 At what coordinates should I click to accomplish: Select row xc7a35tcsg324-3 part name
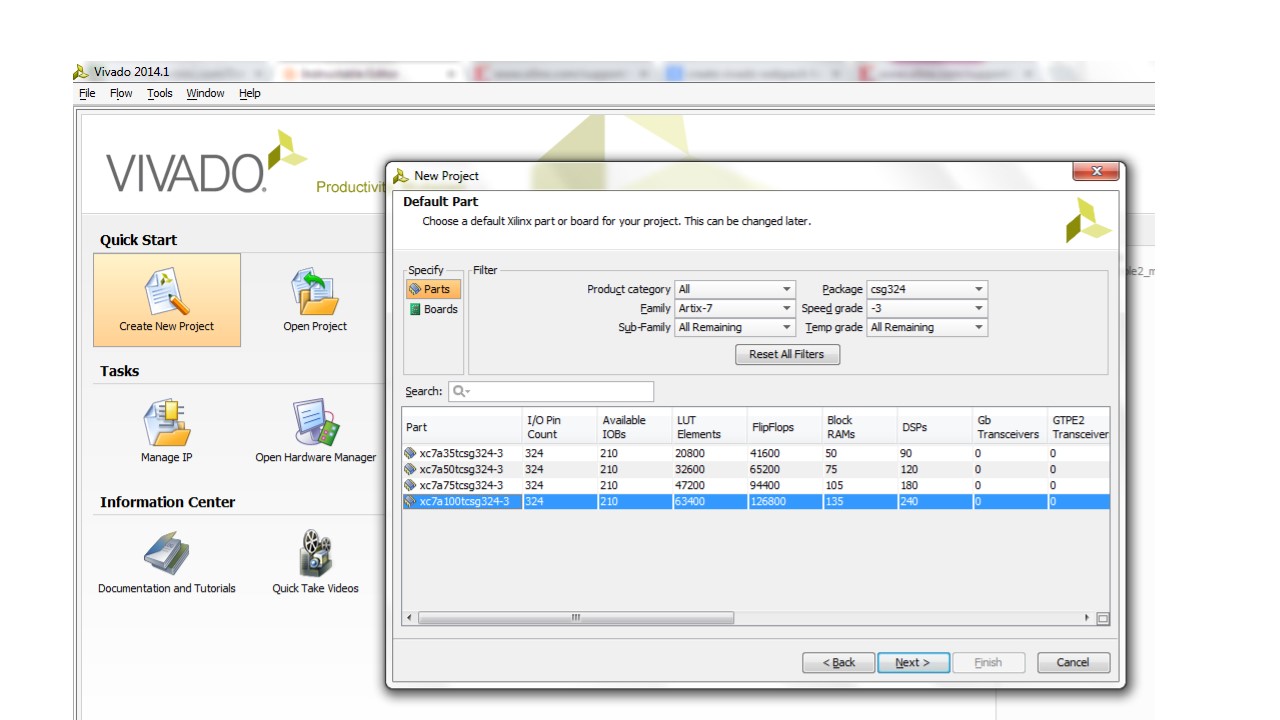pyautogui.click(x=461, y=453)
